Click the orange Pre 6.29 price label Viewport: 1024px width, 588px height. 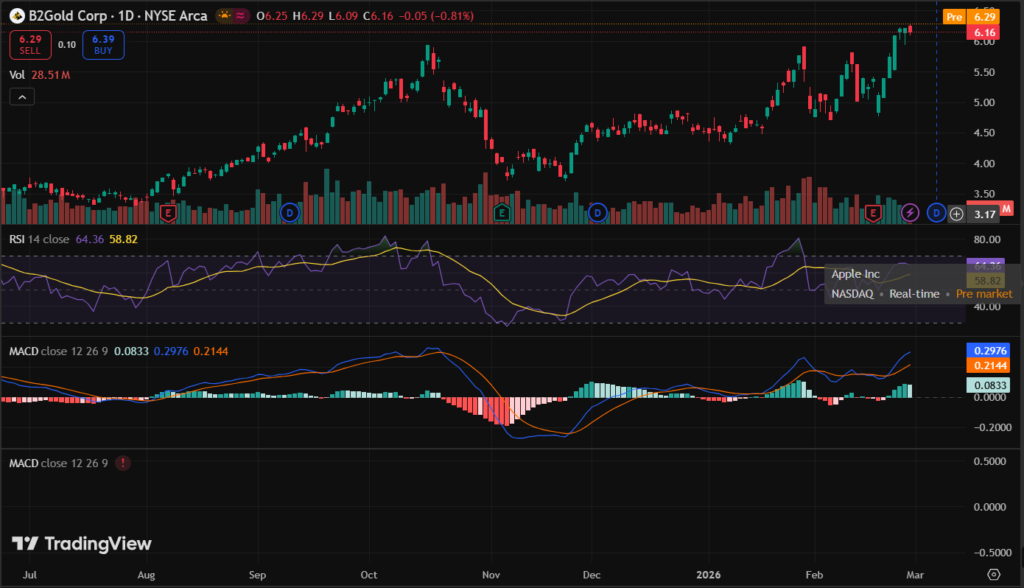(x=969, y=17)
